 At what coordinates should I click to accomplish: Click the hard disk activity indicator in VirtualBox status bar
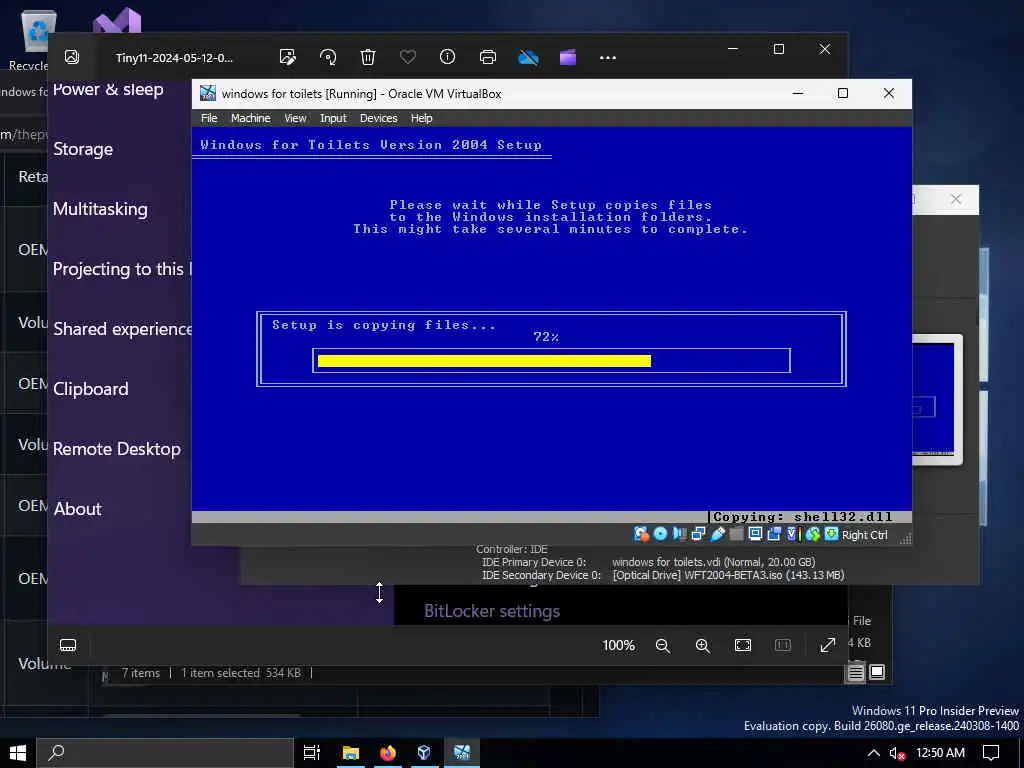point(641,534)
